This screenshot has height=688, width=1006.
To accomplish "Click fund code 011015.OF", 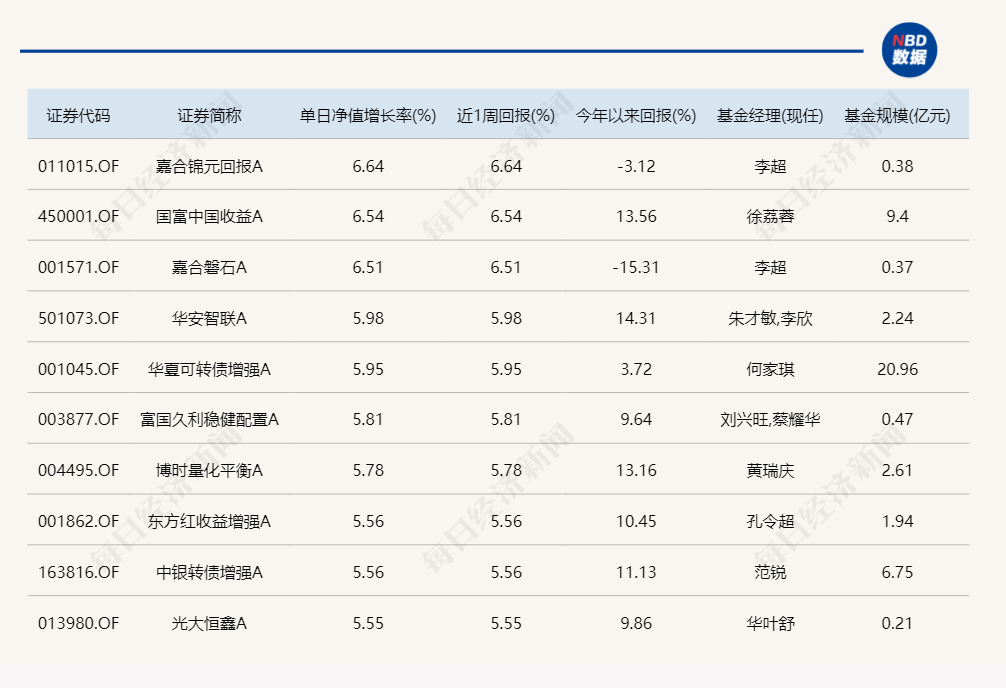I will [x=78, y=166].
